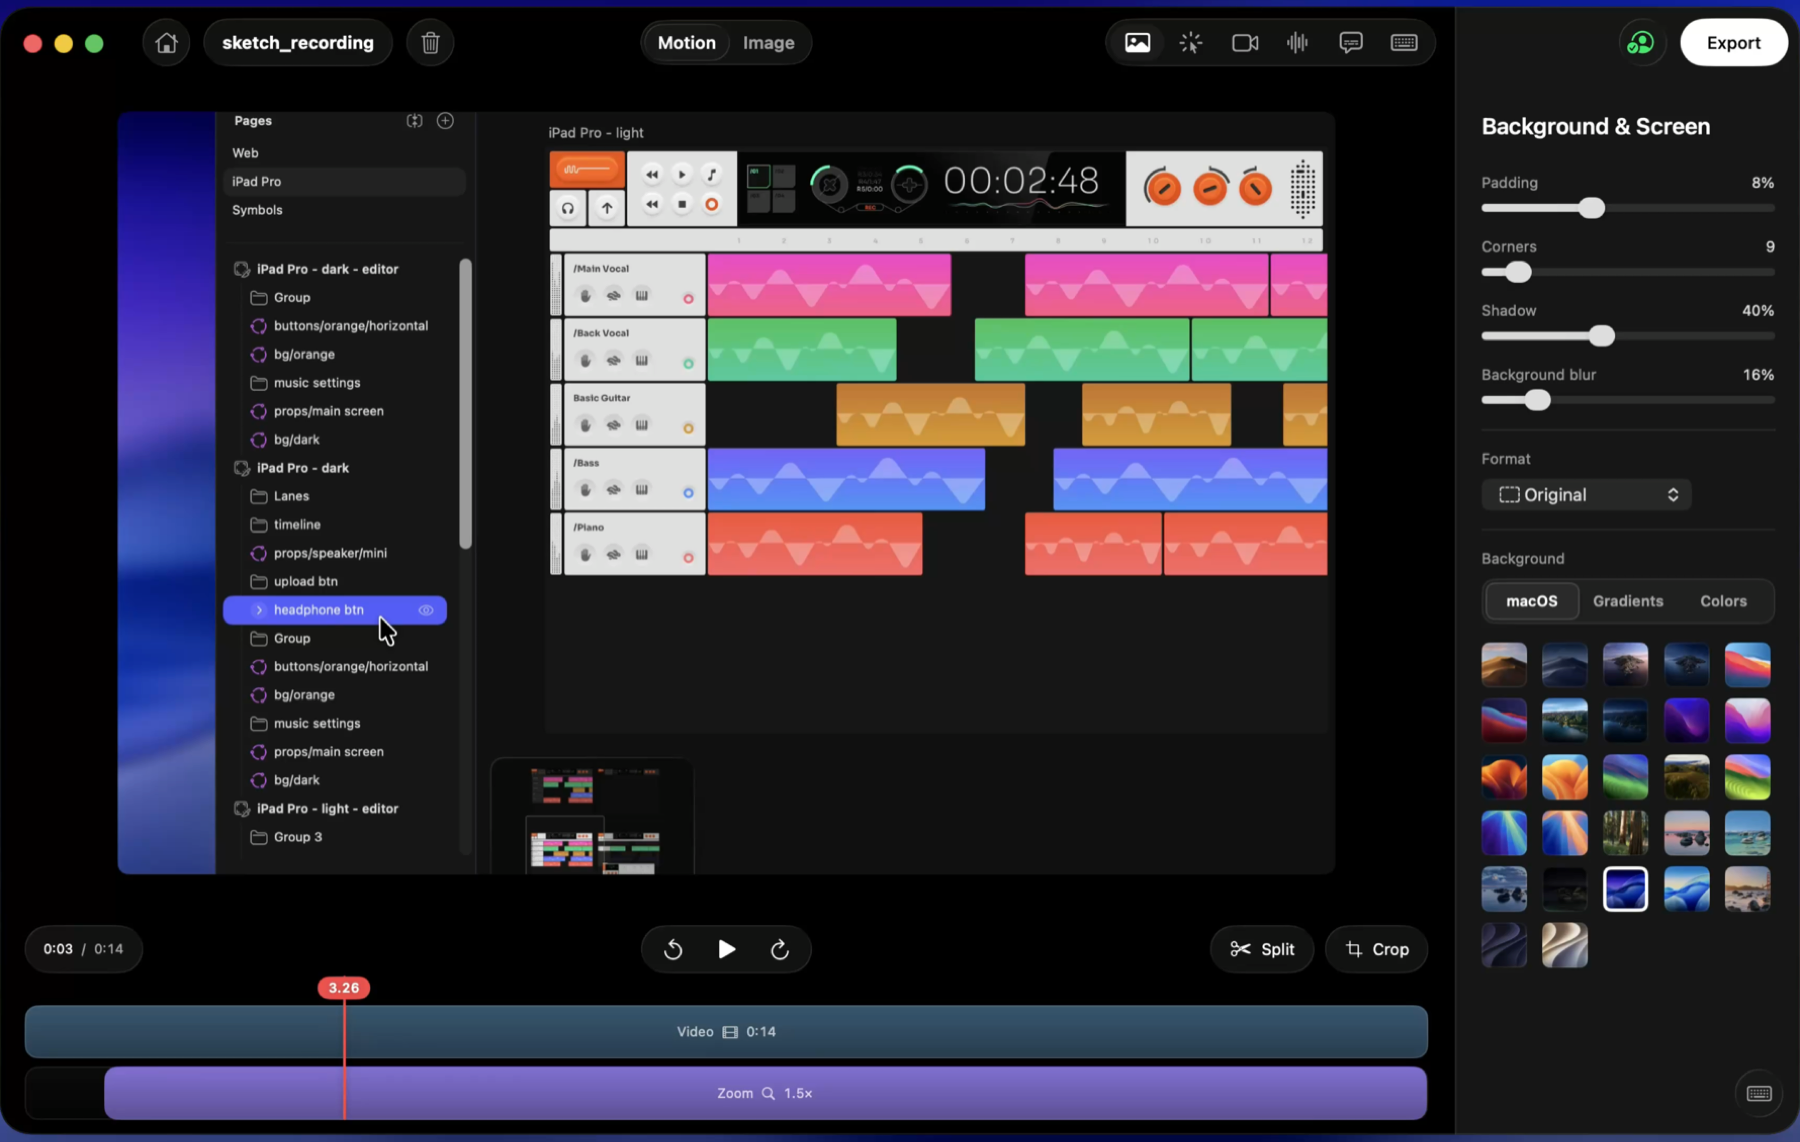The image size is (1800, 1142).
Task: Select the macOS background tab
Action: pos(1531,601)
